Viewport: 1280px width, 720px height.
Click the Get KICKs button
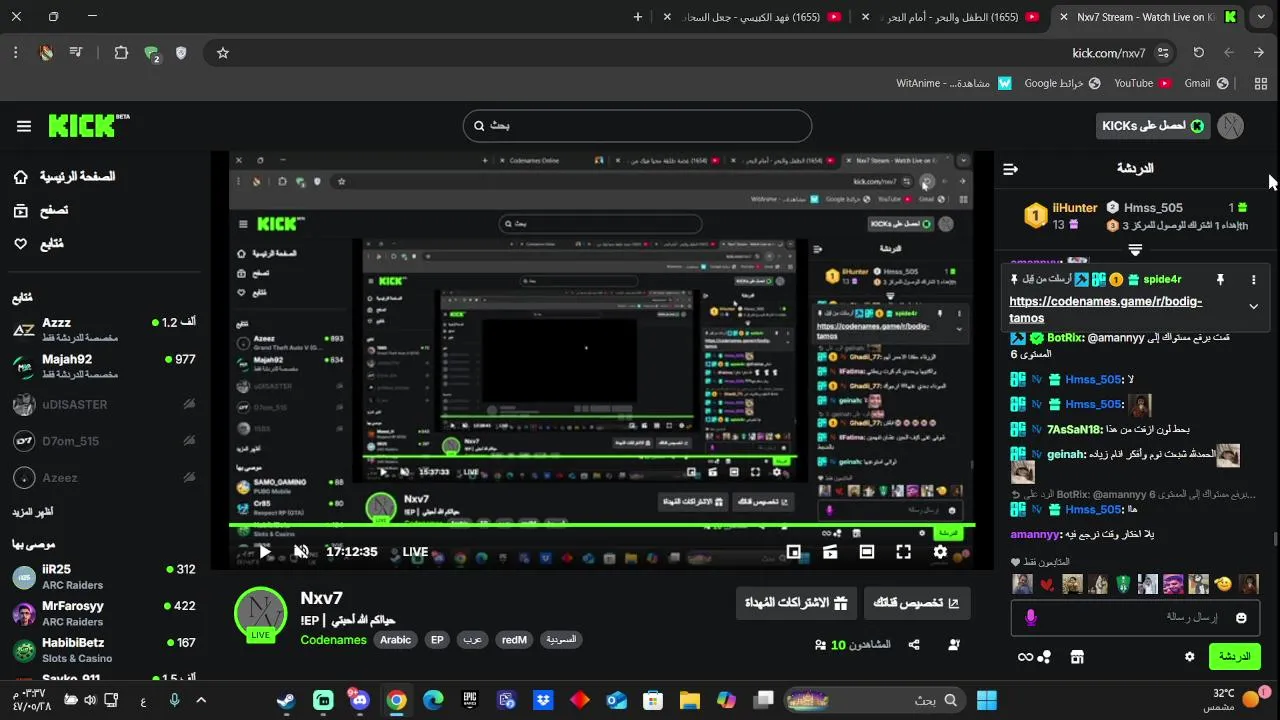tap(1152, 126)
